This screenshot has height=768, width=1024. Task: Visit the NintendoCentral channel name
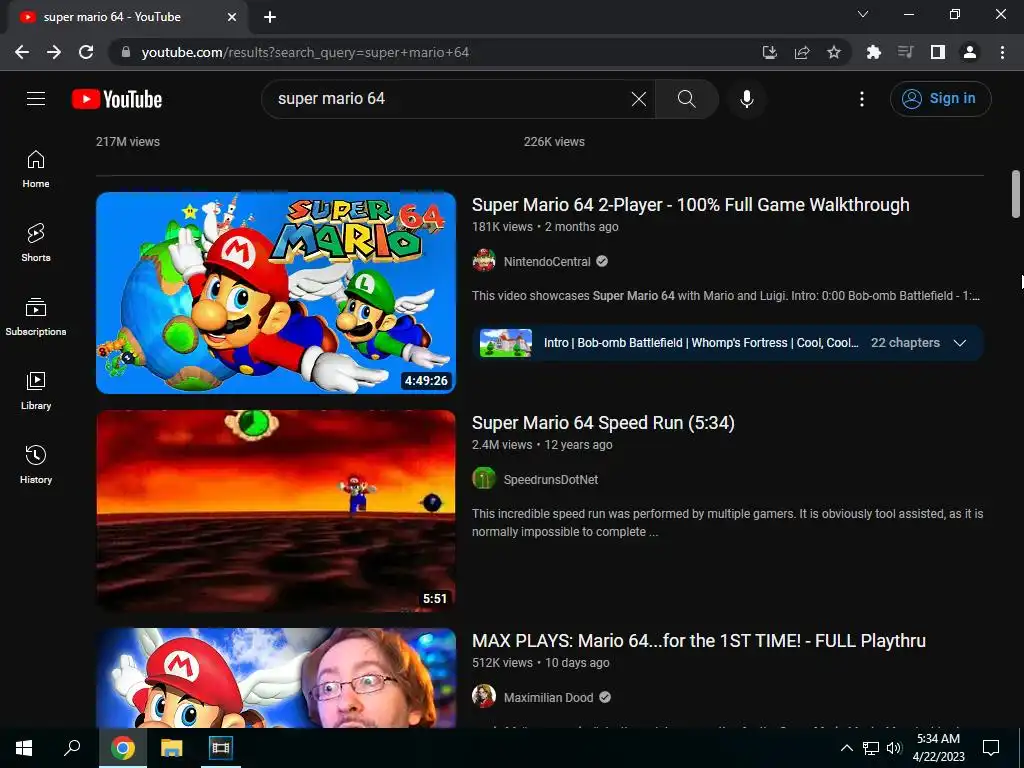click(x=547, y=261)
